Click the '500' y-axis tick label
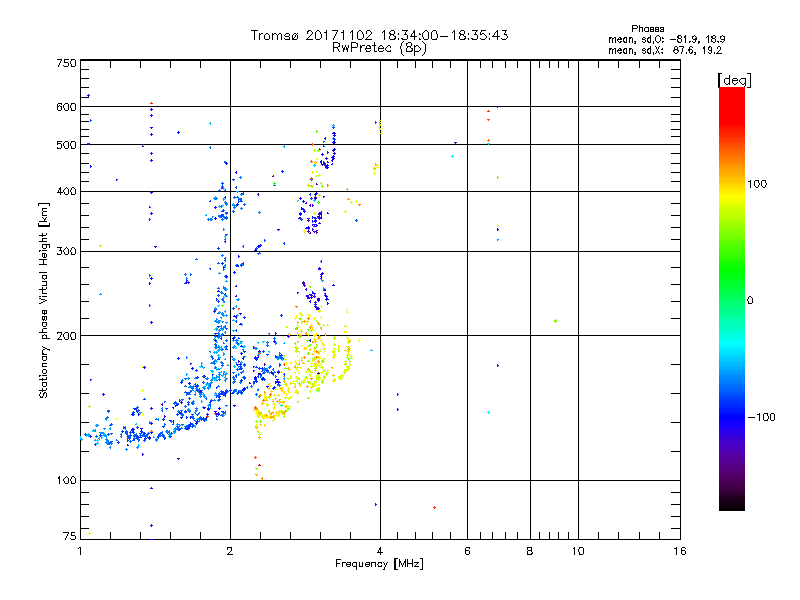This screenshot has width=800, height=600. (66, 145)
